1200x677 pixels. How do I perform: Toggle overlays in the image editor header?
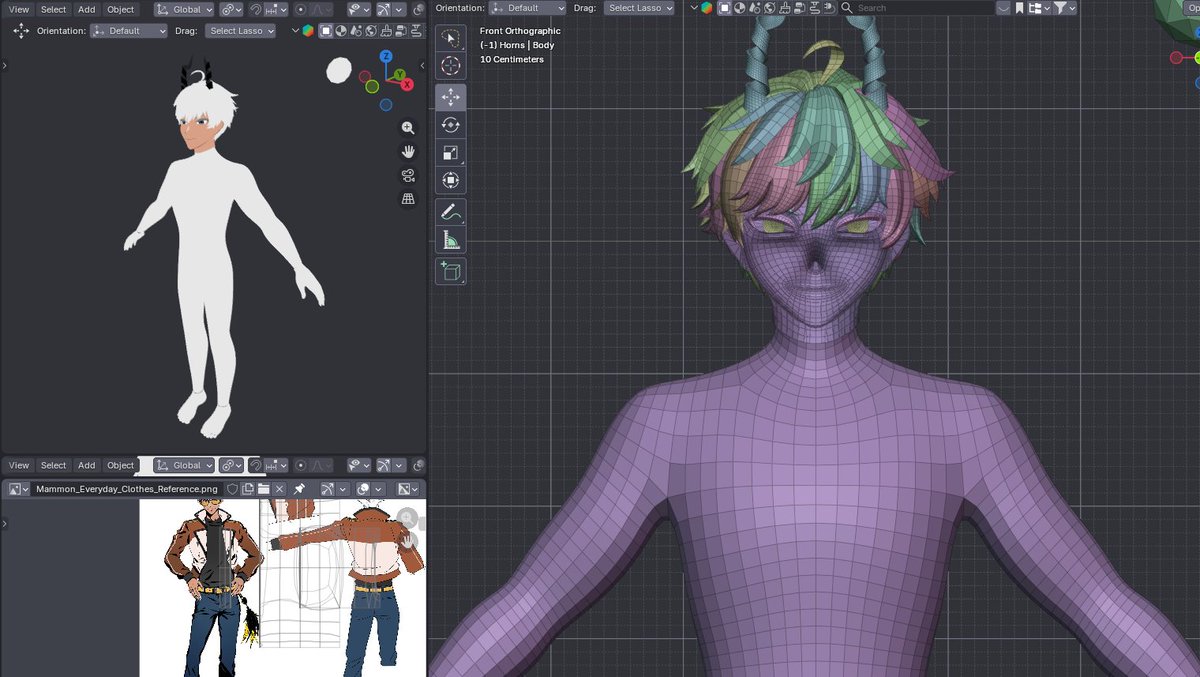click(363, 489)
